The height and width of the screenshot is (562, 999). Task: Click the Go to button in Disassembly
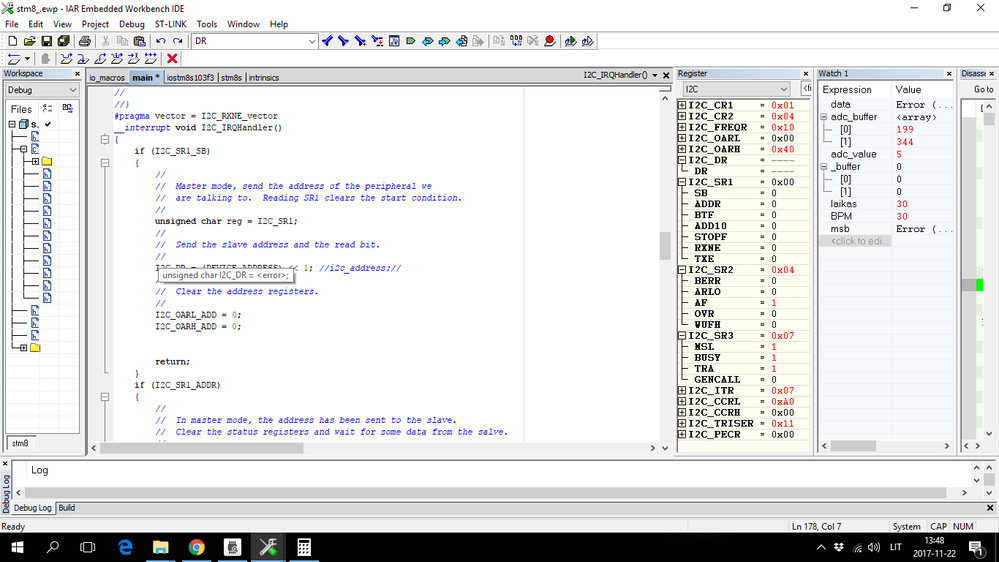point(983,90)
